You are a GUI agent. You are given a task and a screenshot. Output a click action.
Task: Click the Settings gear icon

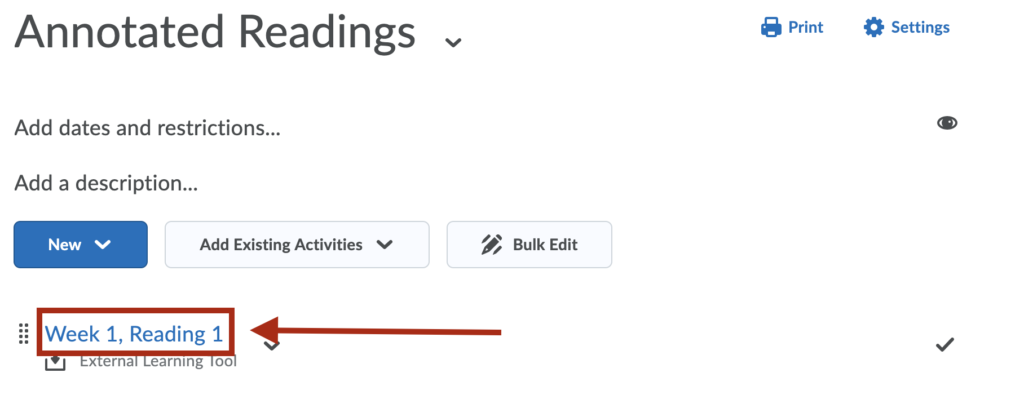(873, 27)
